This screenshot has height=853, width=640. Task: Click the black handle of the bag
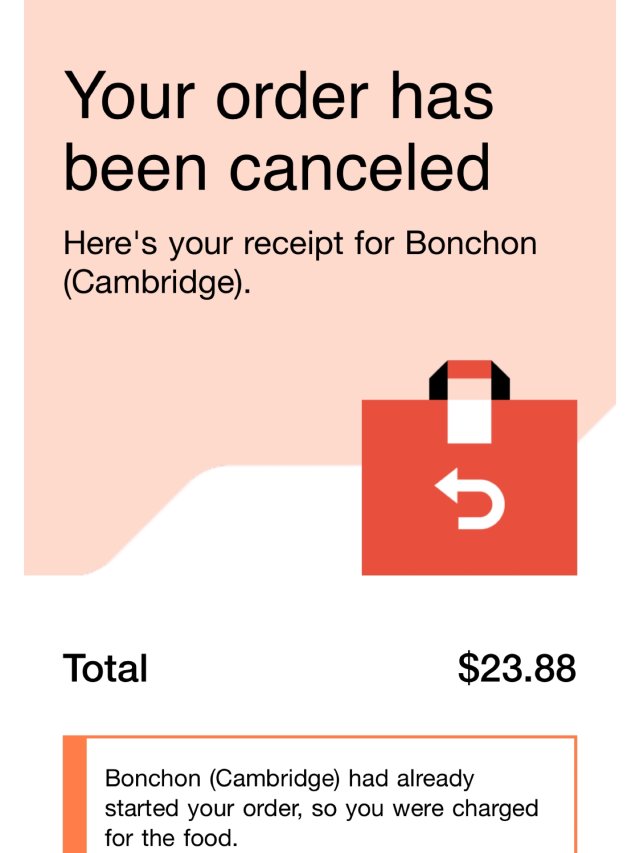438,382
